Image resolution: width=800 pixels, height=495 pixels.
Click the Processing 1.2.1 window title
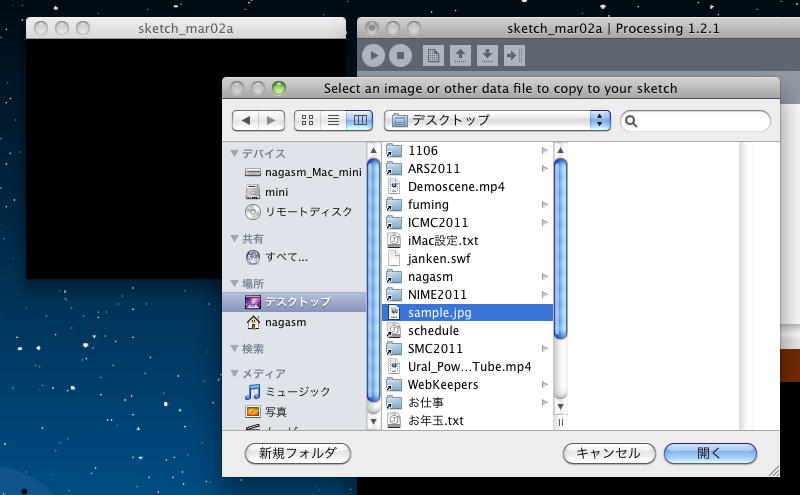[613, 28]
